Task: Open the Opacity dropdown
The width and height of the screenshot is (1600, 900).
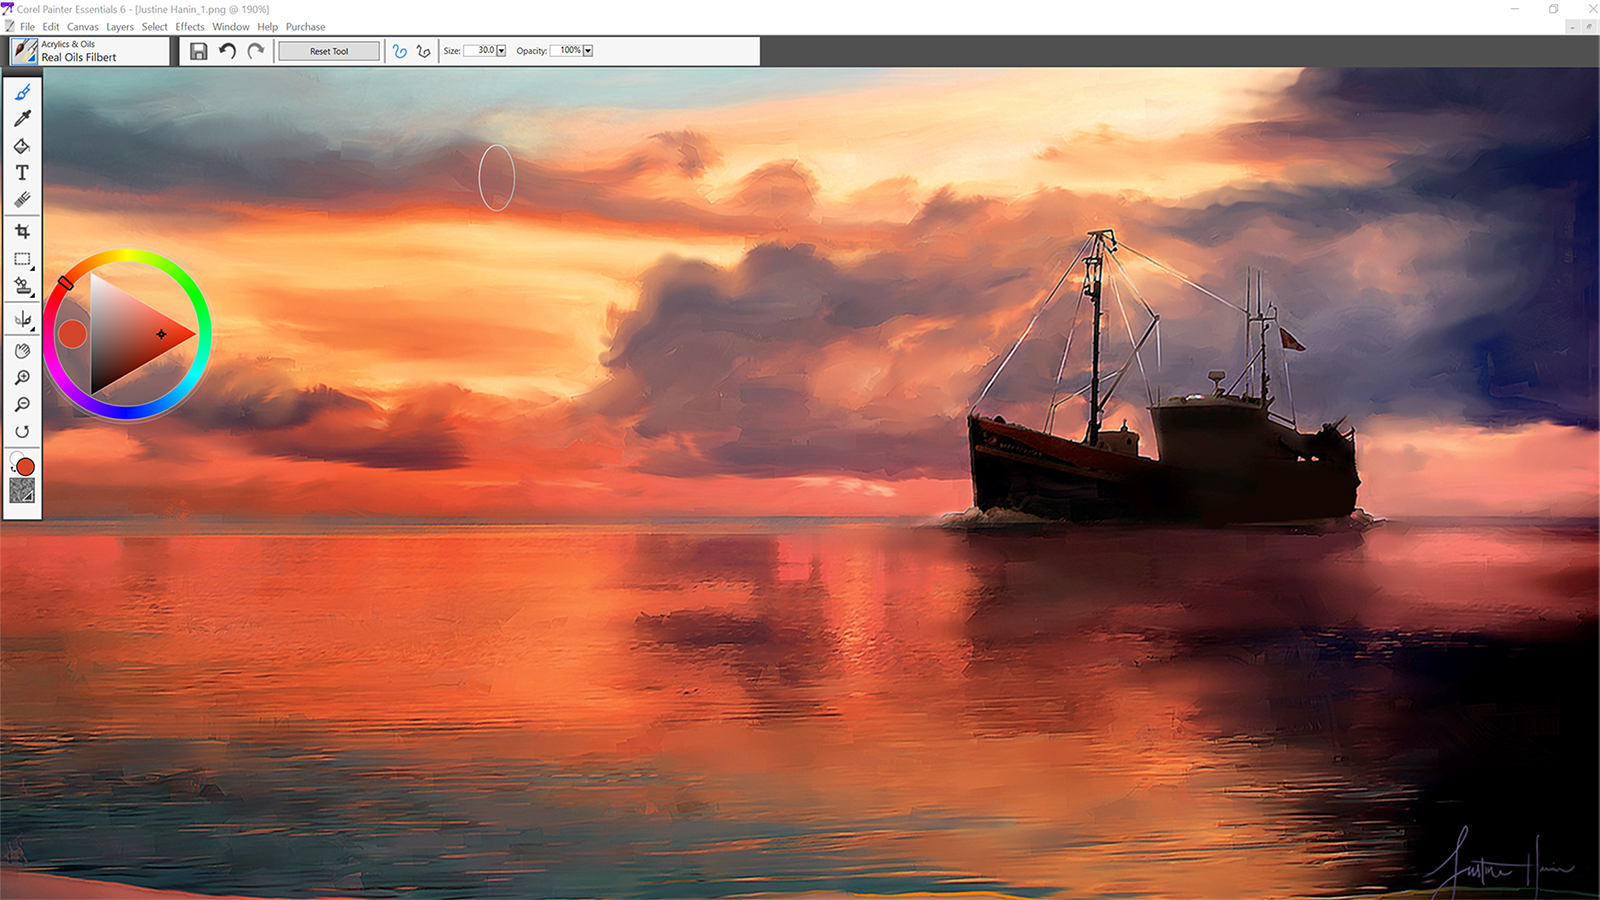Action: pyautogui.click(x=588, y=50)
